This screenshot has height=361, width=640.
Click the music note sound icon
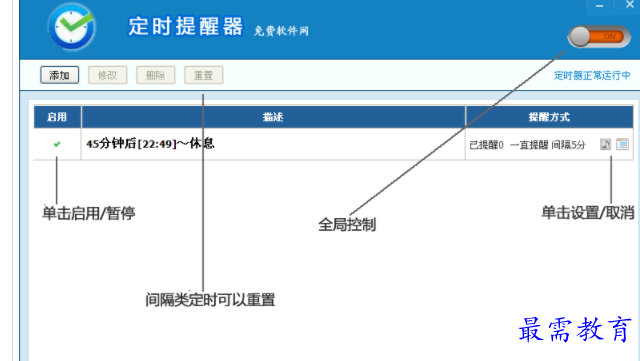click(x=605, y=144)
